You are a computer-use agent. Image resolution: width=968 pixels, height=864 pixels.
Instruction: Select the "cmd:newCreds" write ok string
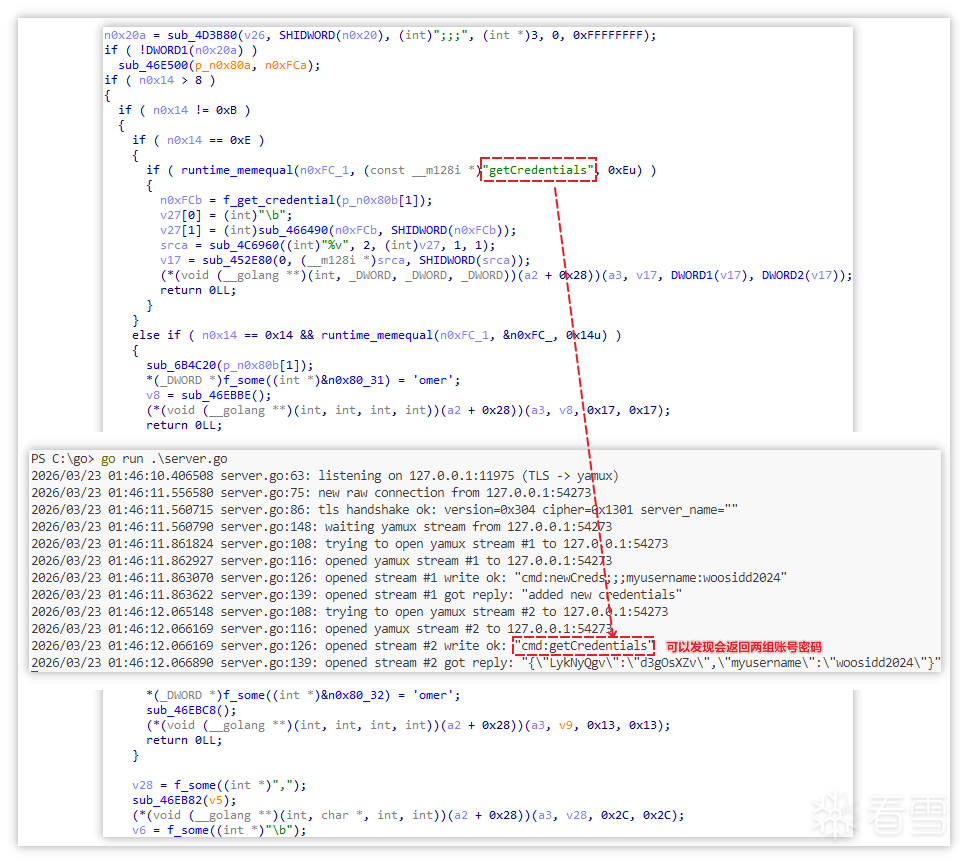tap(650, 577)
